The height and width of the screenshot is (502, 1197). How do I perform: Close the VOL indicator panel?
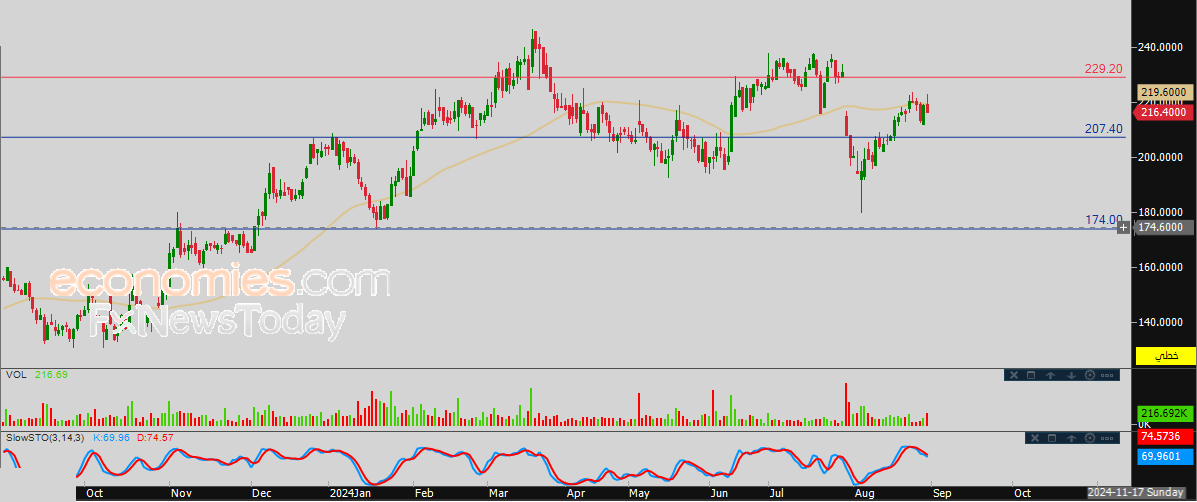pyautogui.click(x=1014, y=375)
